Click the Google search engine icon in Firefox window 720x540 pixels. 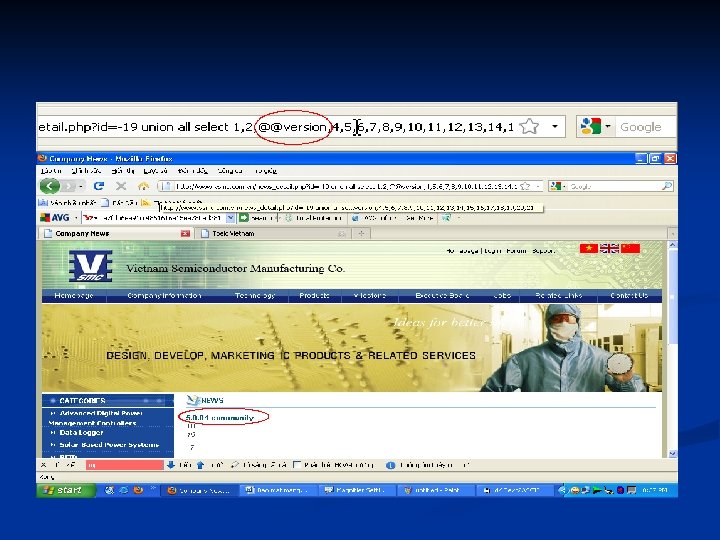[556, 186]
